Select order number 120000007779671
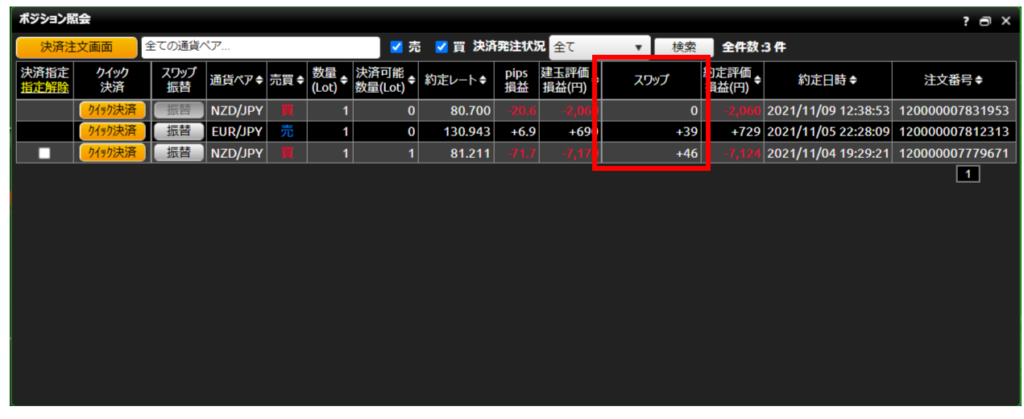This screenshot has width=1024, height=419. (x=954, y=153)
